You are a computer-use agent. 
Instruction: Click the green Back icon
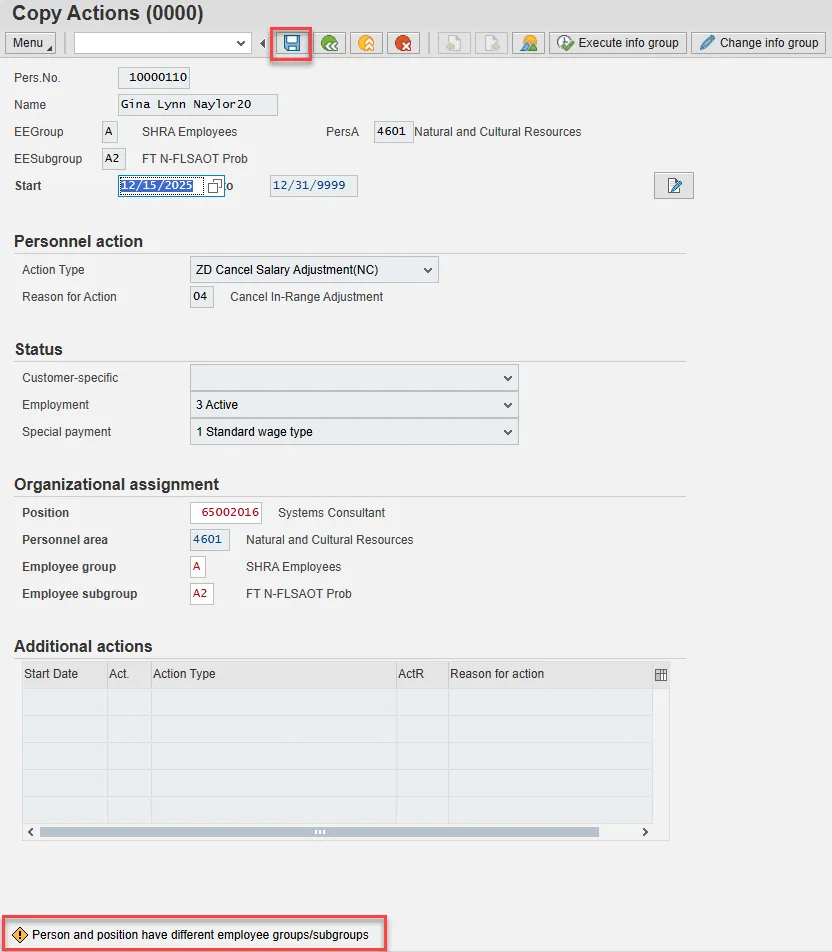(328, 43)
